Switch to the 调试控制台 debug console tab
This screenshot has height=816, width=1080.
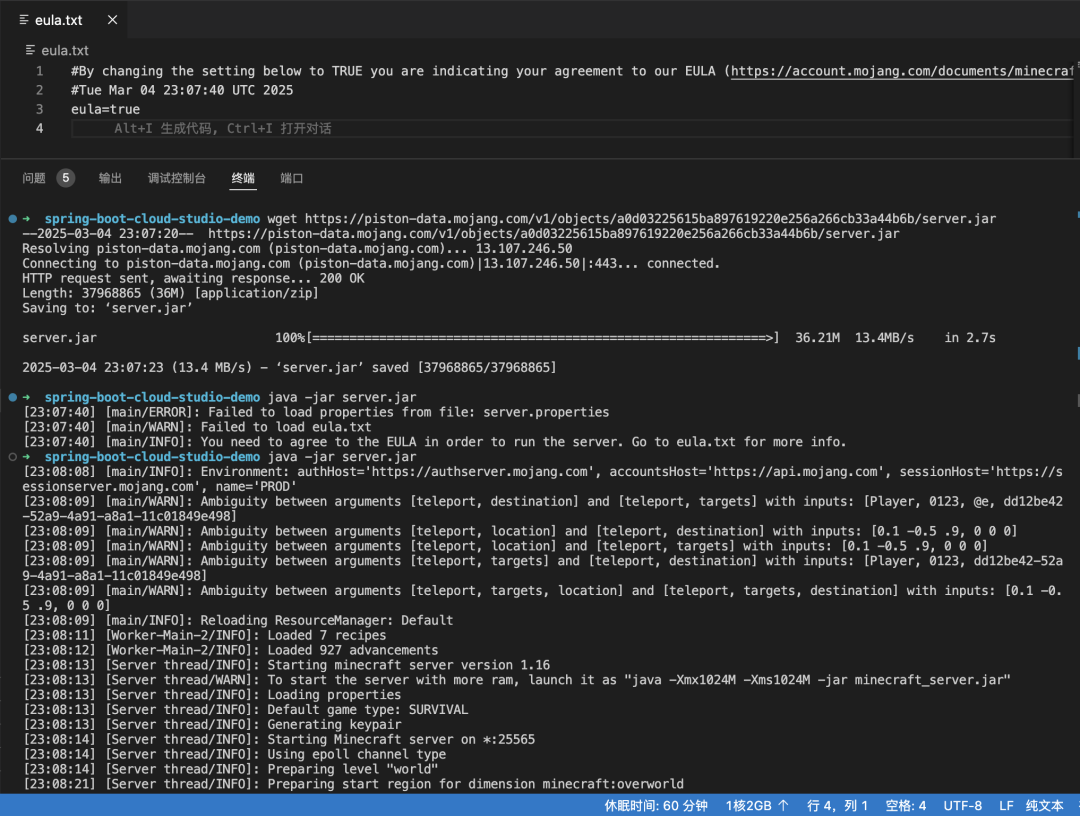177,178
